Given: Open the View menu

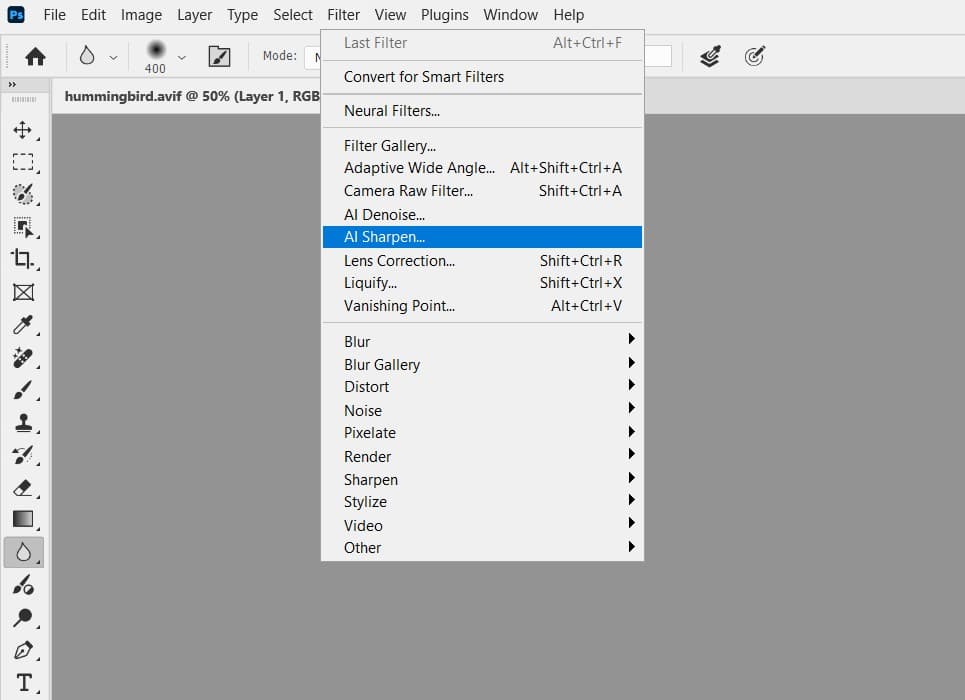Looking at the screenshot, I should [390, 15].
